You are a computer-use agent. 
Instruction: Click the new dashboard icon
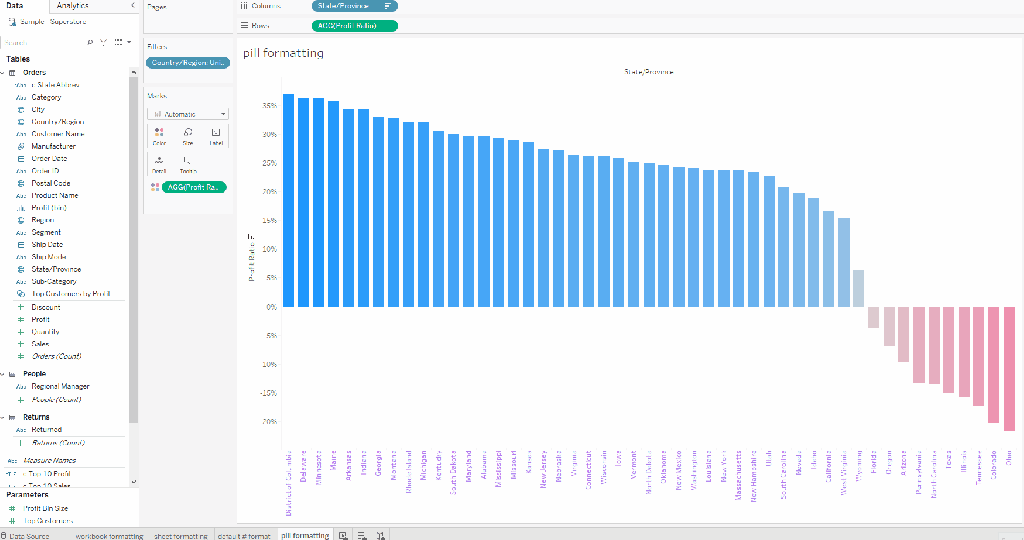pyautogui.click(x=362, y=535)
